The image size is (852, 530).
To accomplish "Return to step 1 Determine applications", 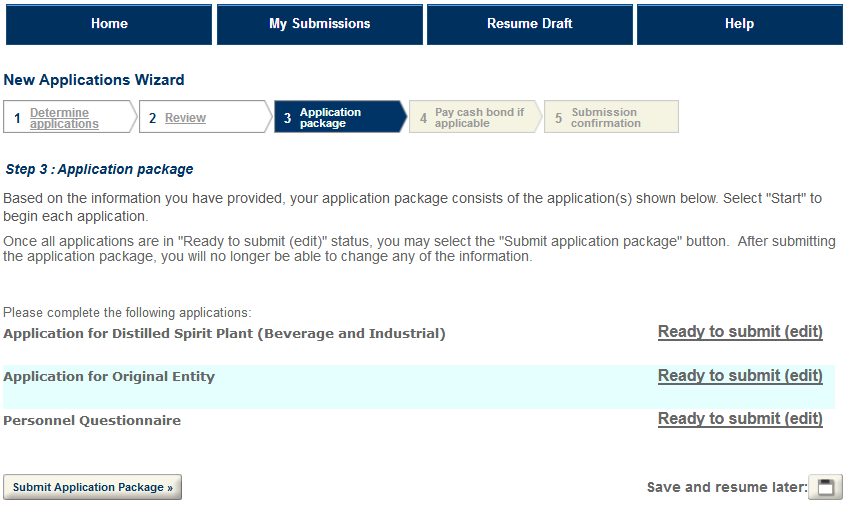I will [64, 118].
